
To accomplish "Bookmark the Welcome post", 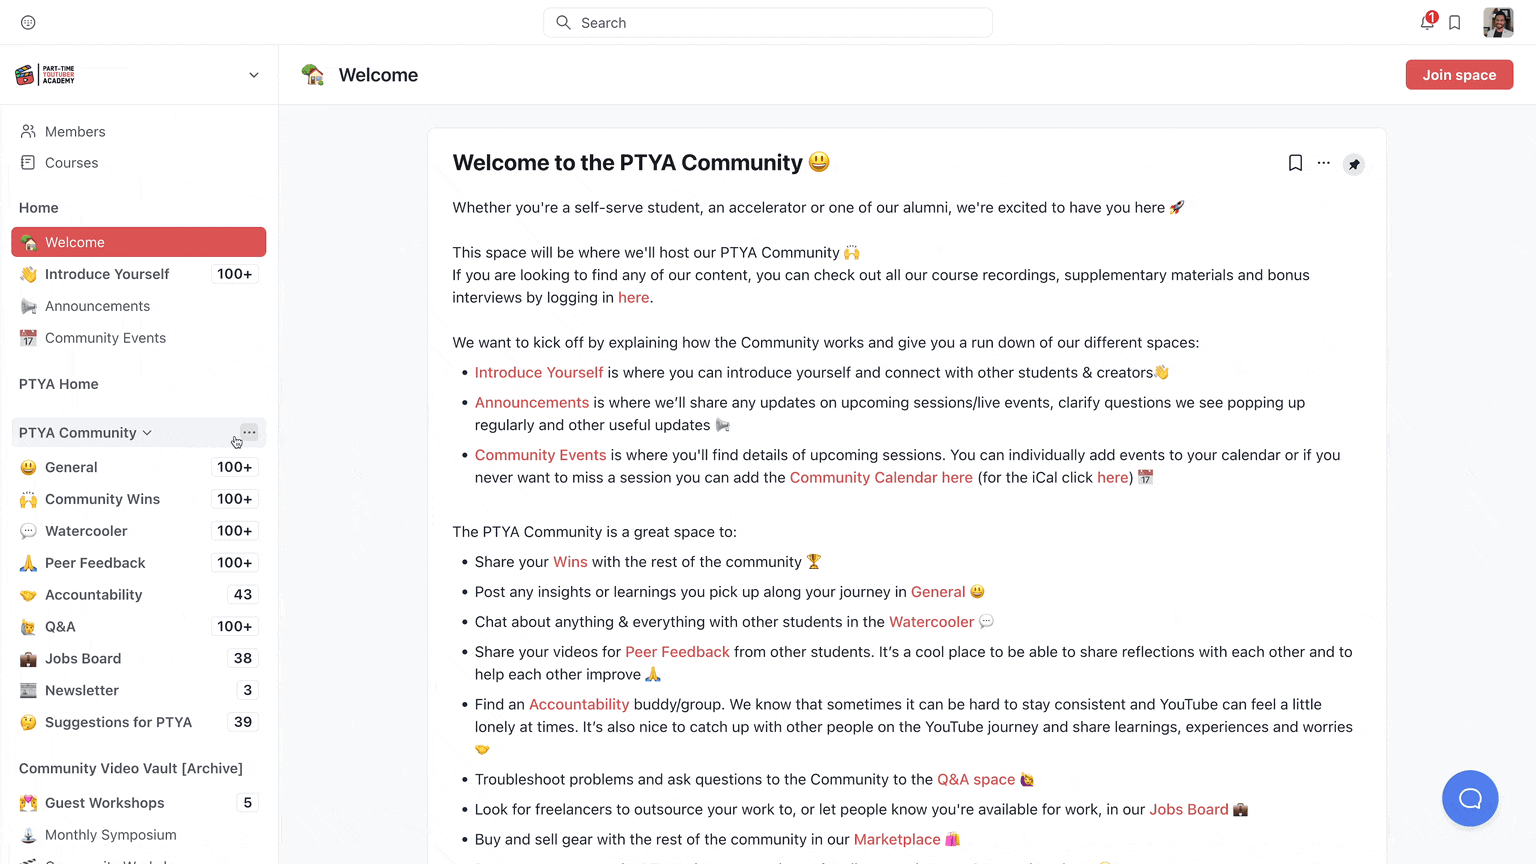I will [x=1295, y=163].
